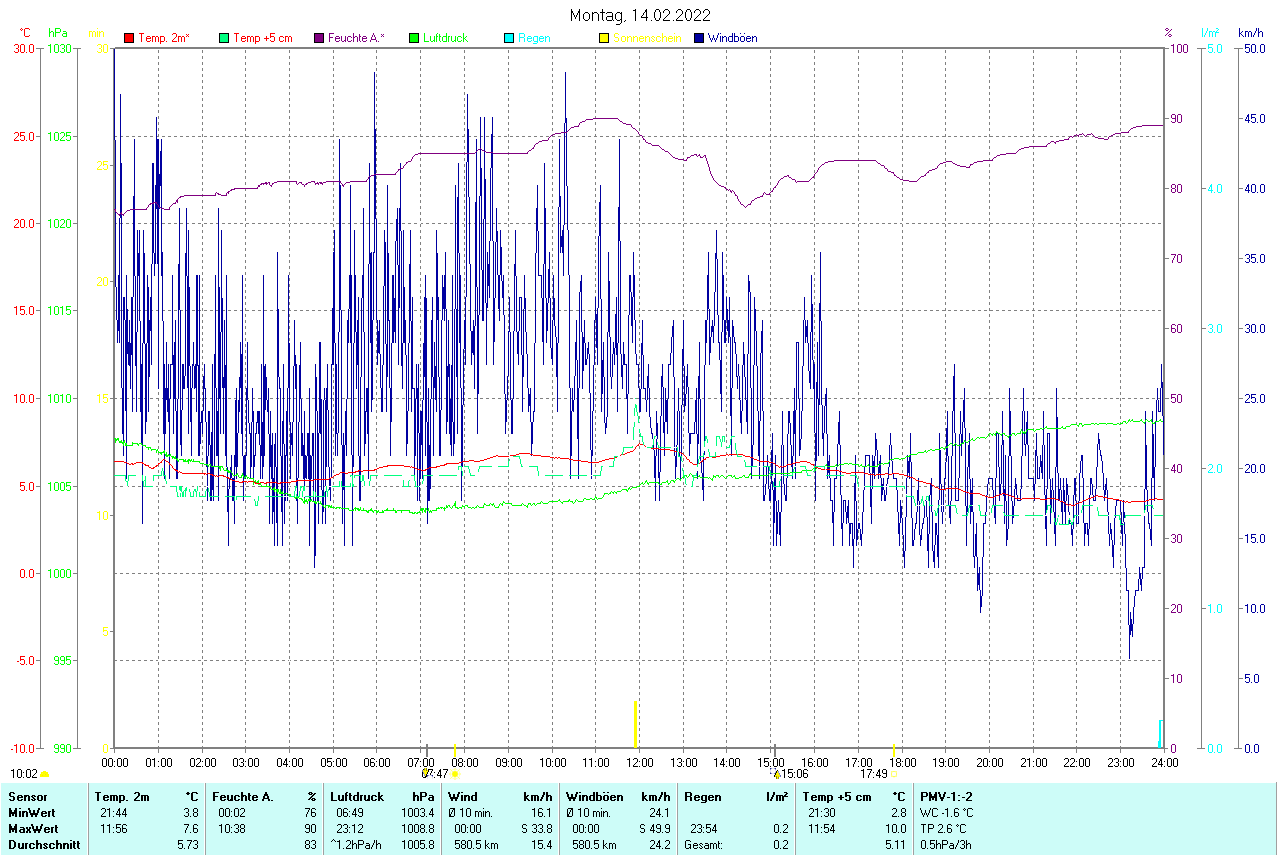Click the Sensor header in the table

(x=27, y=797)
